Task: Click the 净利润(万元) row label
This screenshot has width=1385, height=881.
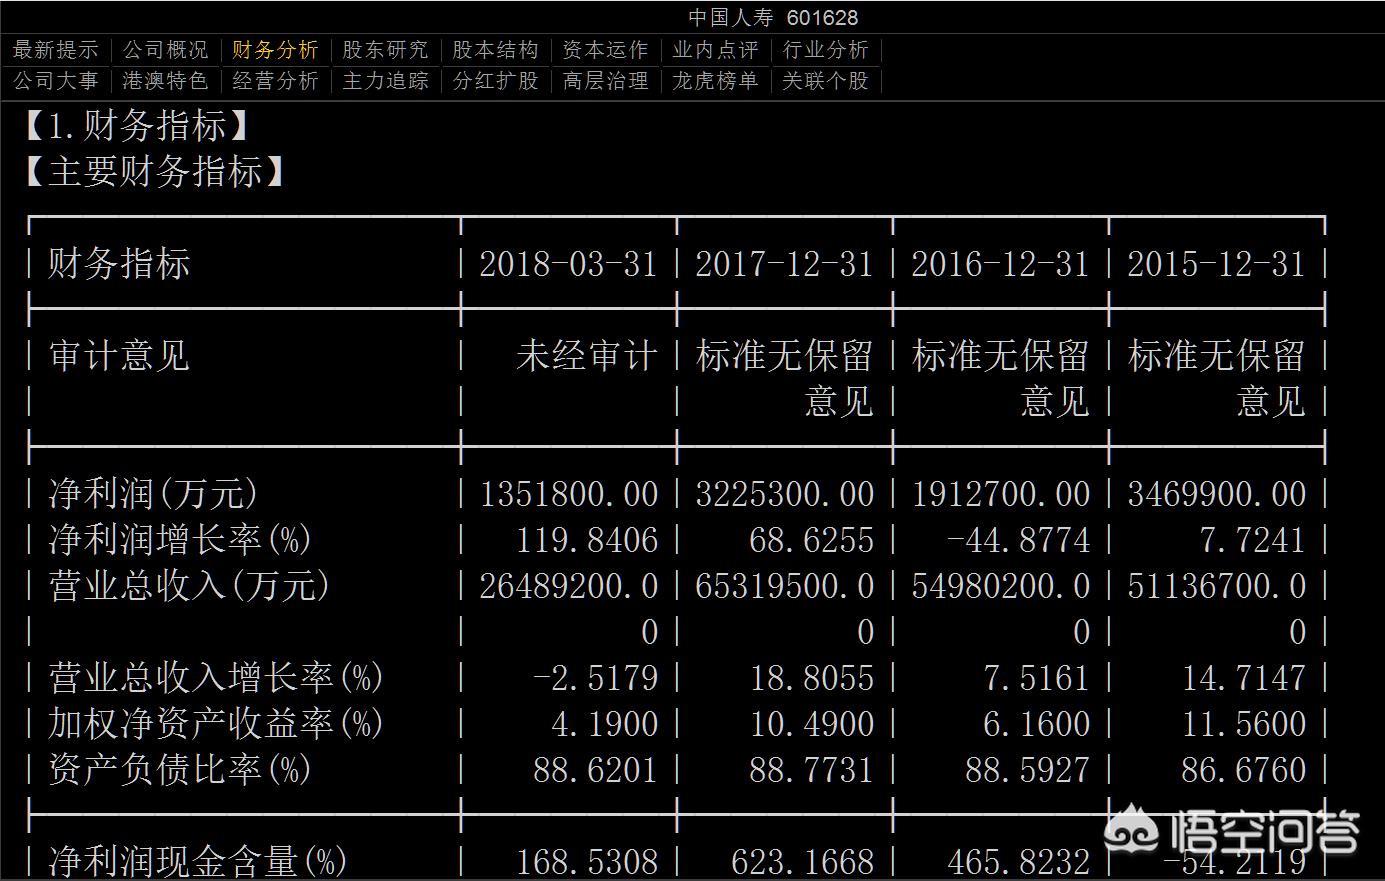Action: click(x=153, y=494)
